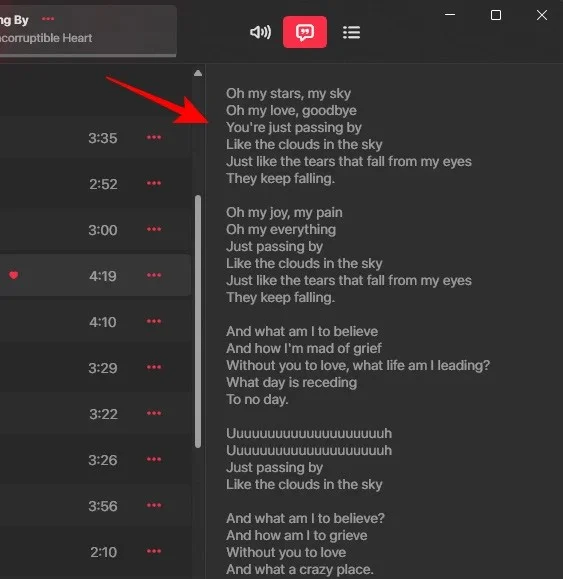
Task: Open options menu for the 3:56 track
Action: point(154,505)
